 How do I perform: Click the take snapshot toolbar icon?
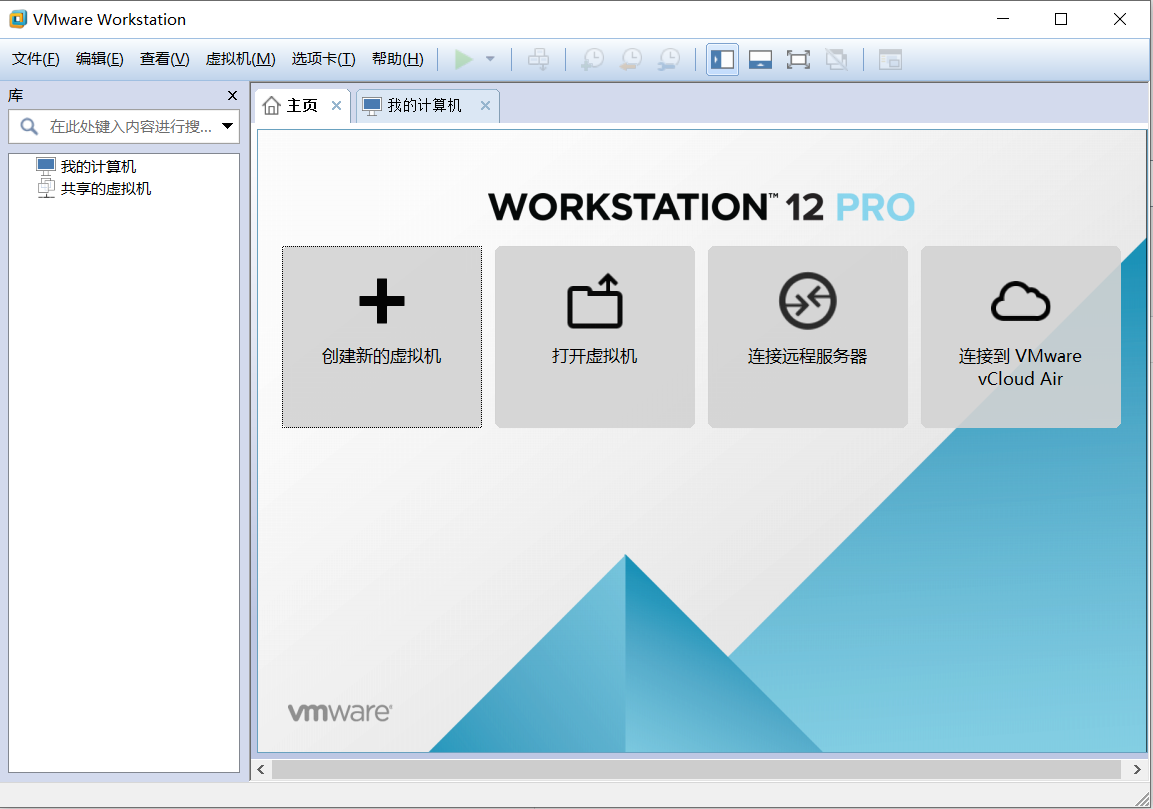click(x=592, y=59)
